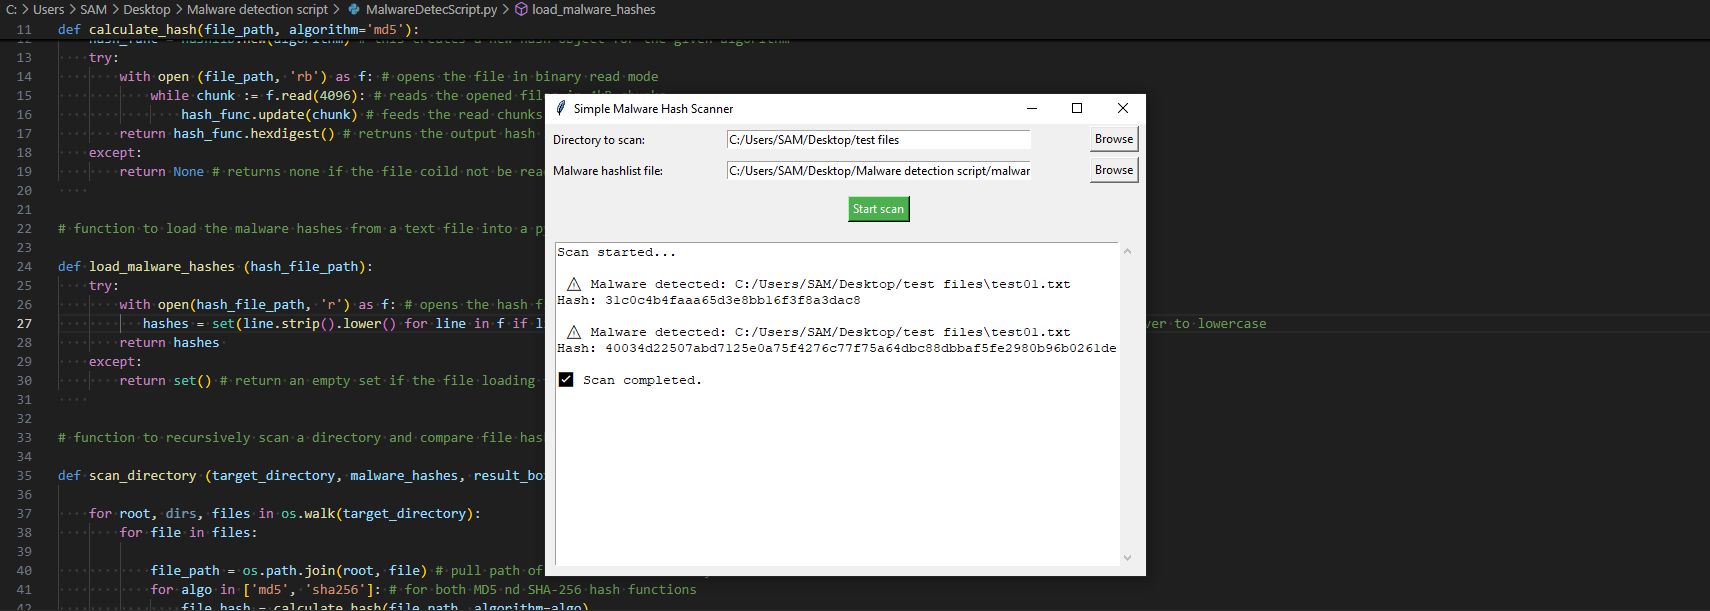The width and height of the screenshot is (1710, 611).
Task: Click the 'return None' code on line 19
Action: [x=161, y=171]
